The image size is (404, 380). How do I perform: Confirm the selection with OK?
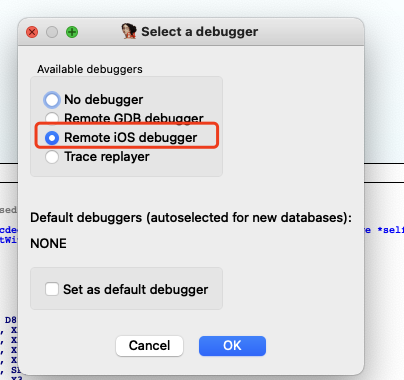tap(232, 346)
